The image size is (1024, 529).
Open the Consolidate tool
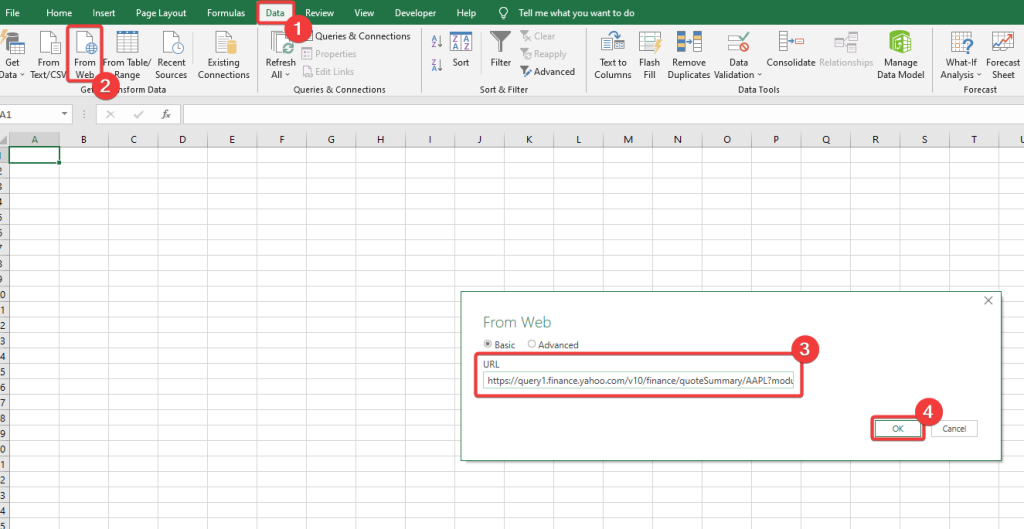[791, 50]
